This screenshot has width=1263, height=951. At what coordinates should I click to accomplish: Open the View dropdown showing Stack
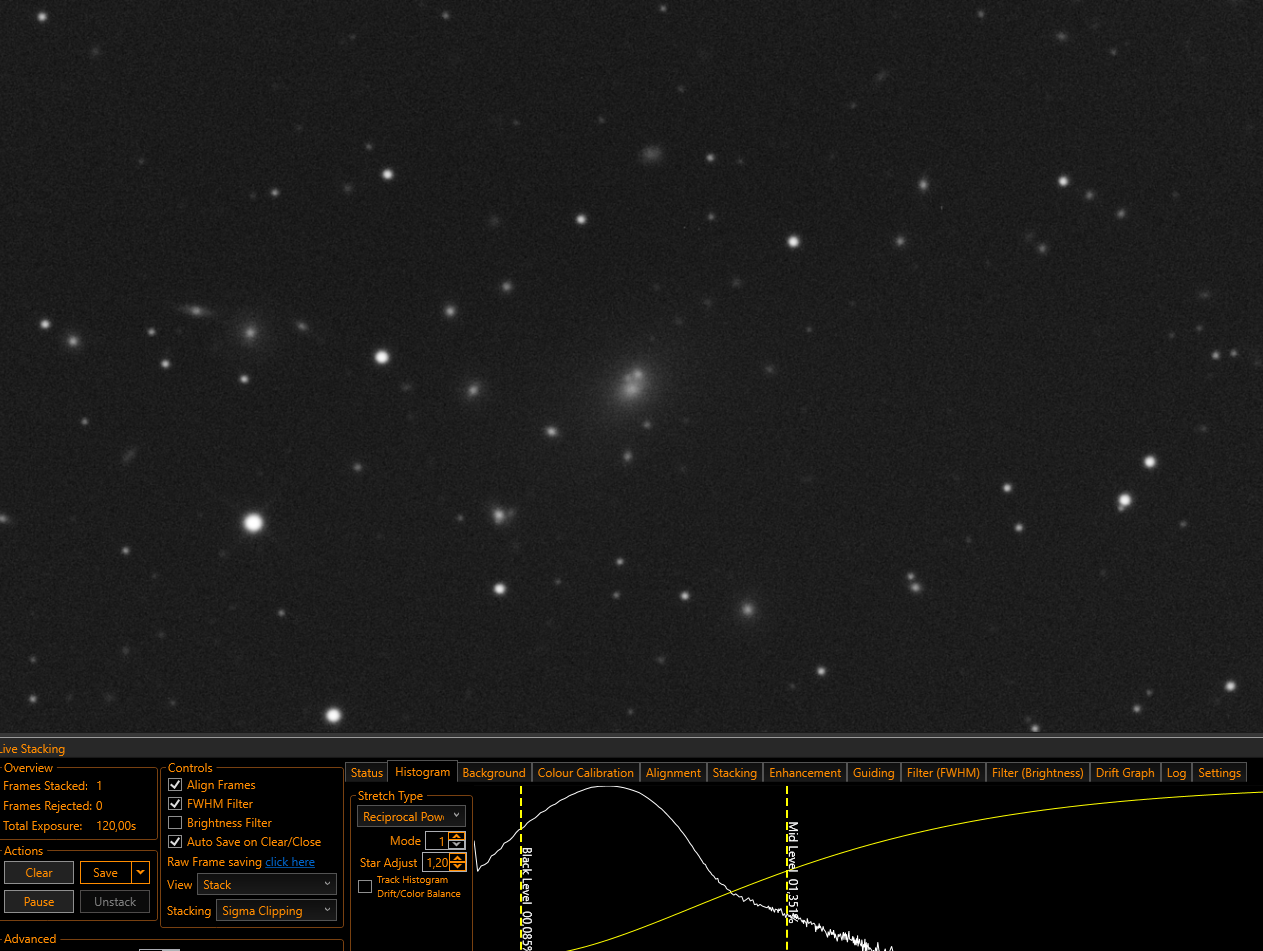266,885
